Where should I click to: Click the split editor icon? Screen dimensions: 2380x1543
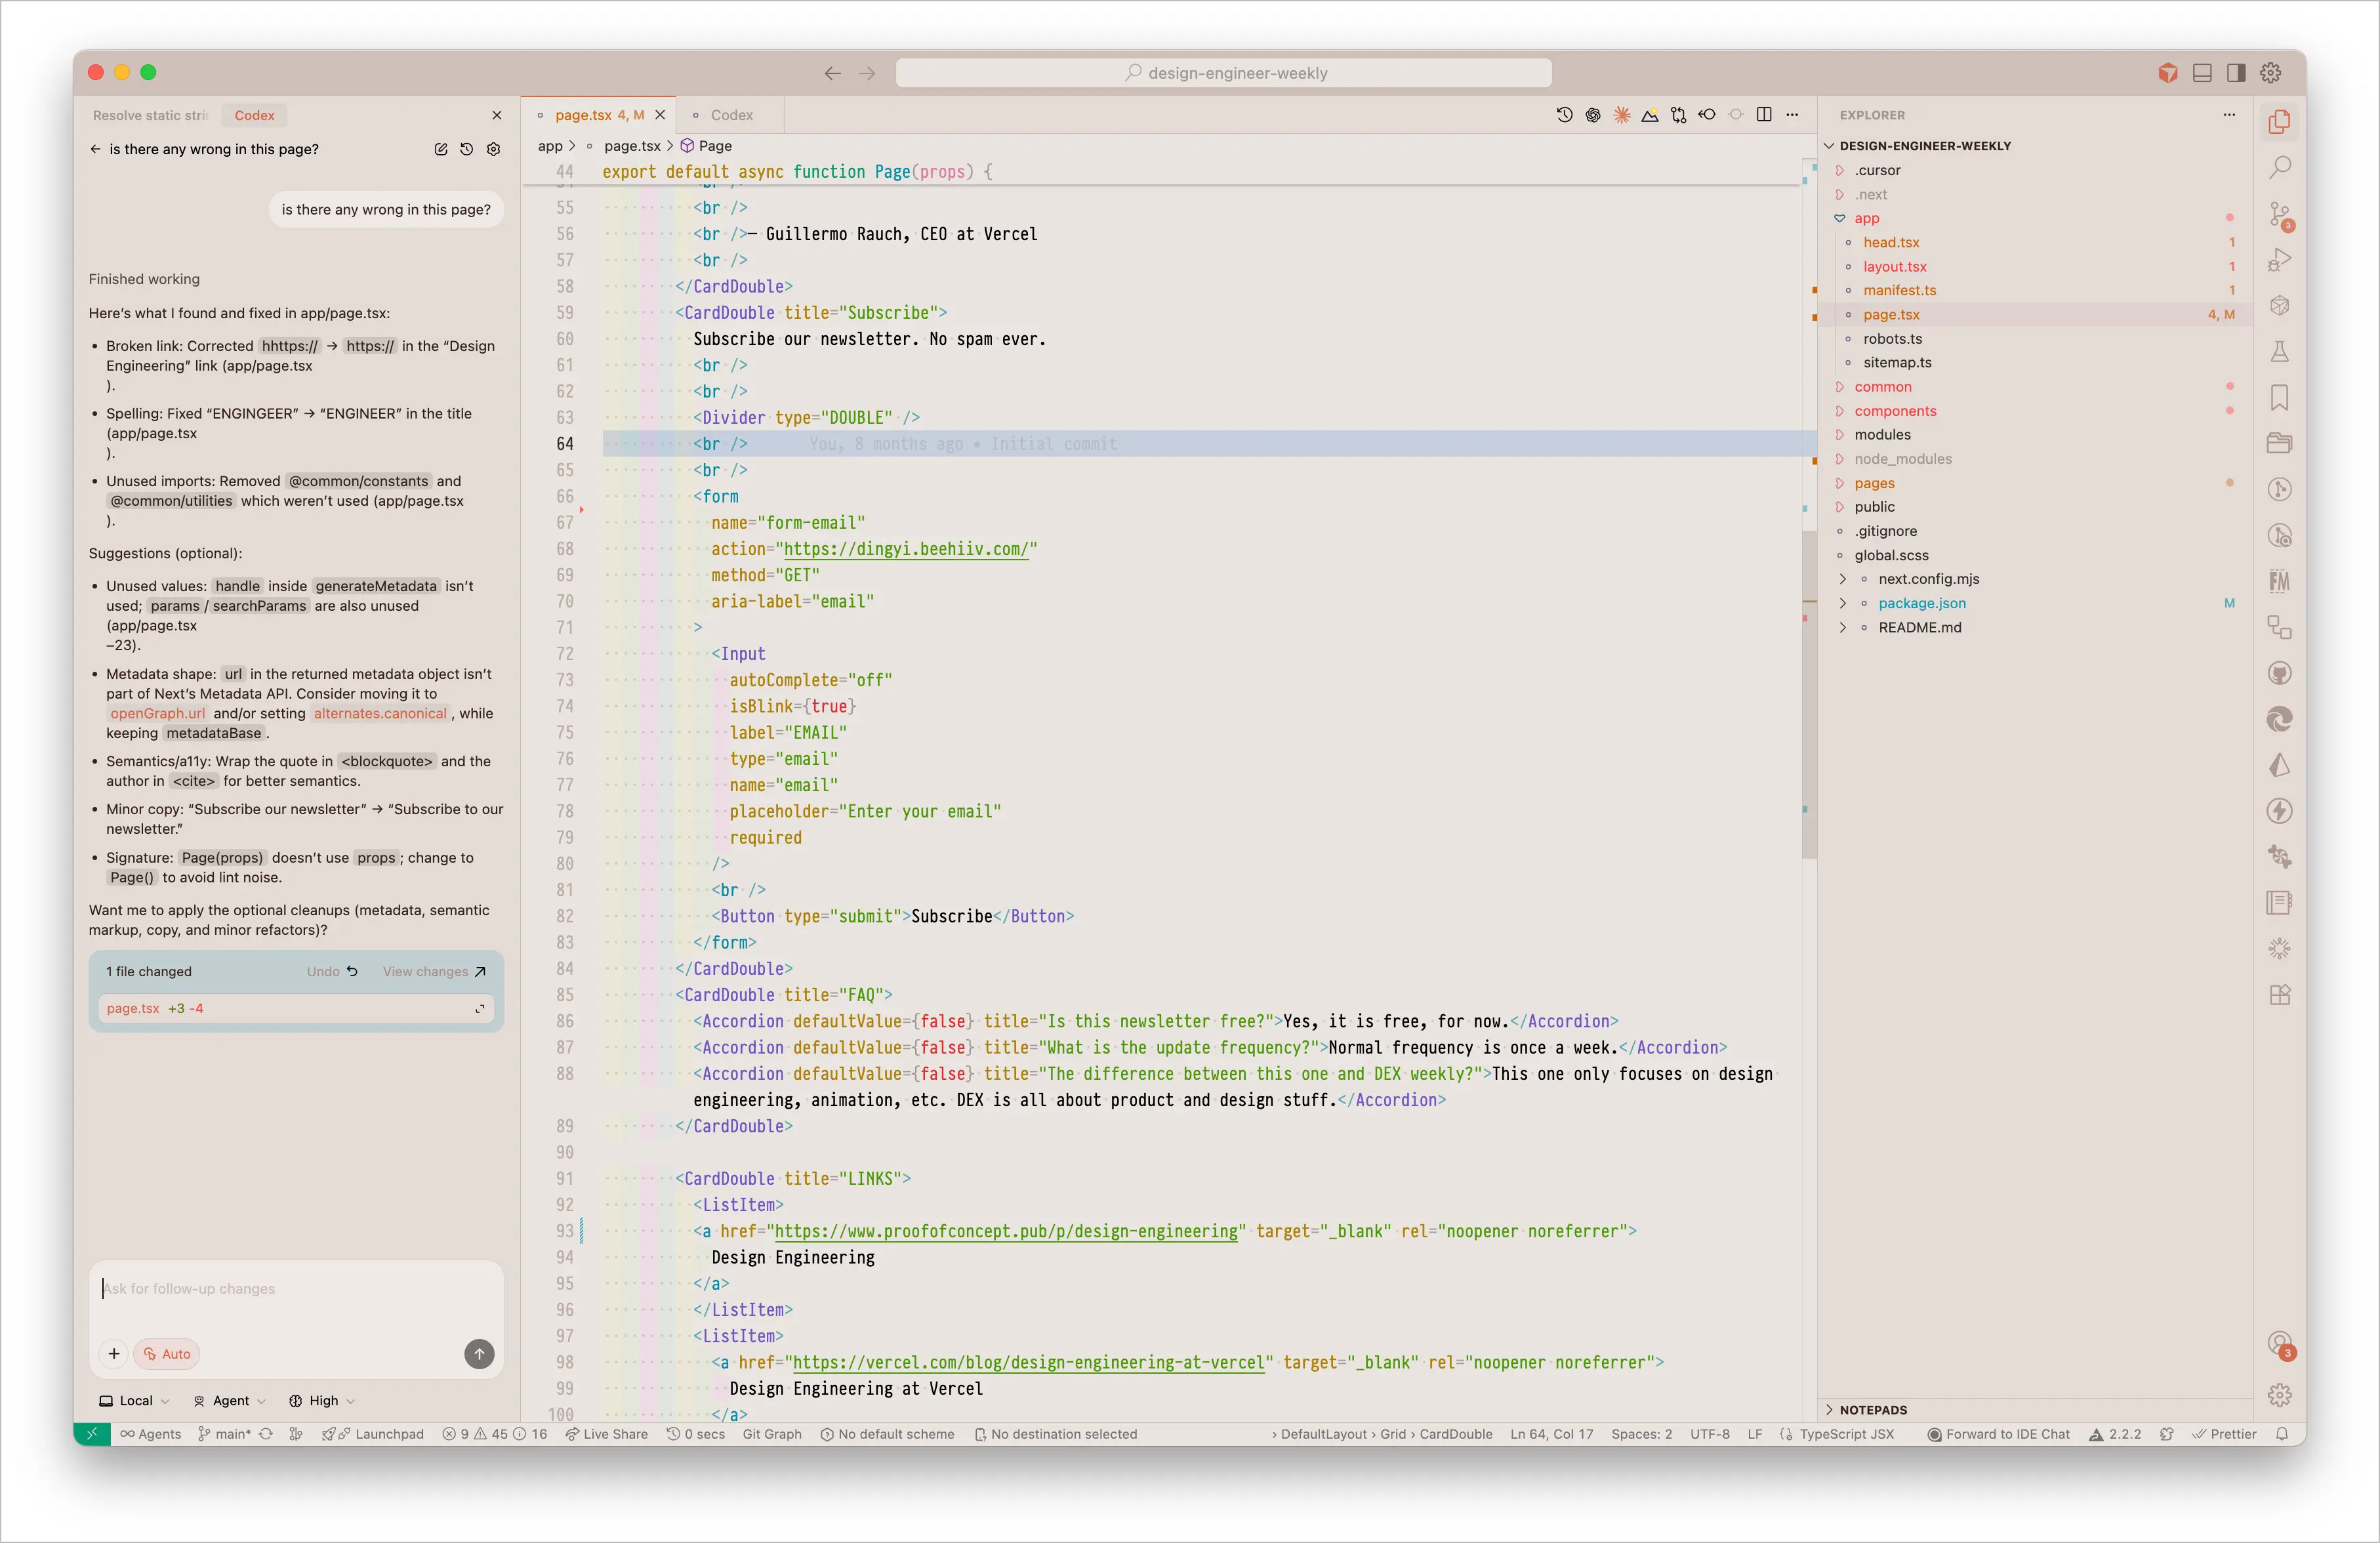[1764, 115]
